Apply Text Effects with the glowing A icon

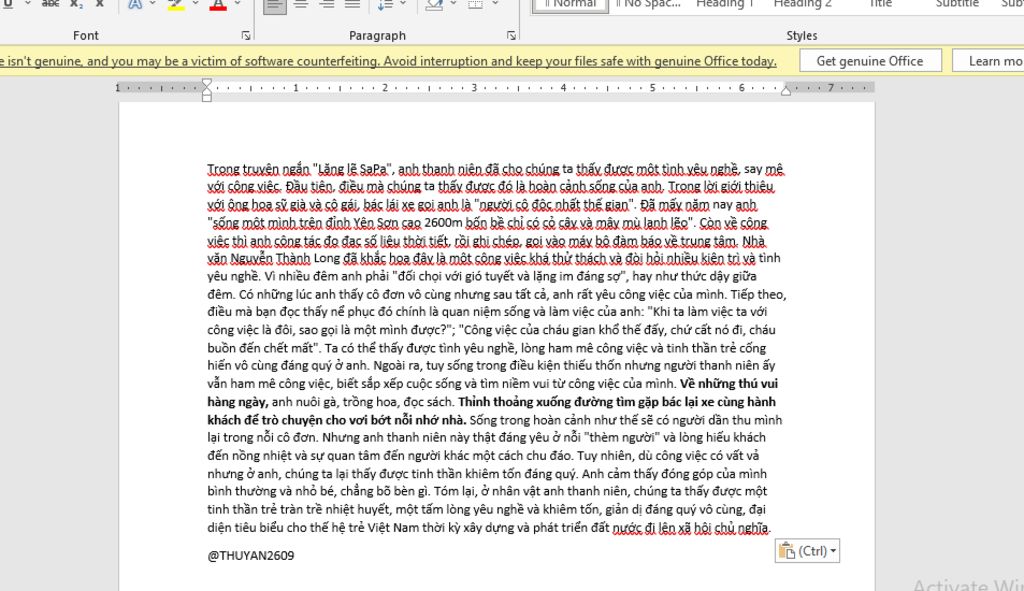pyautogui.click(x=135, y=4)
